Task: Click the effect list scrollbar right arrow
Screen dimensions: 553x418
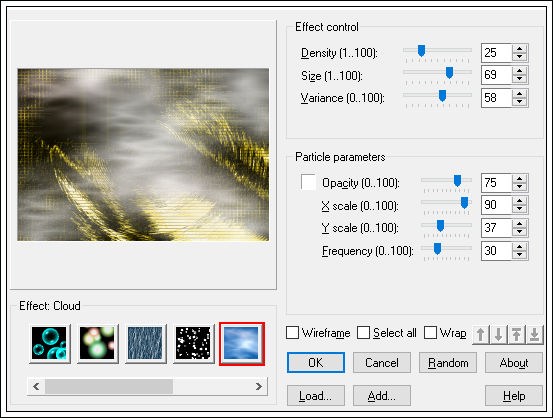Action: (259, 387)
